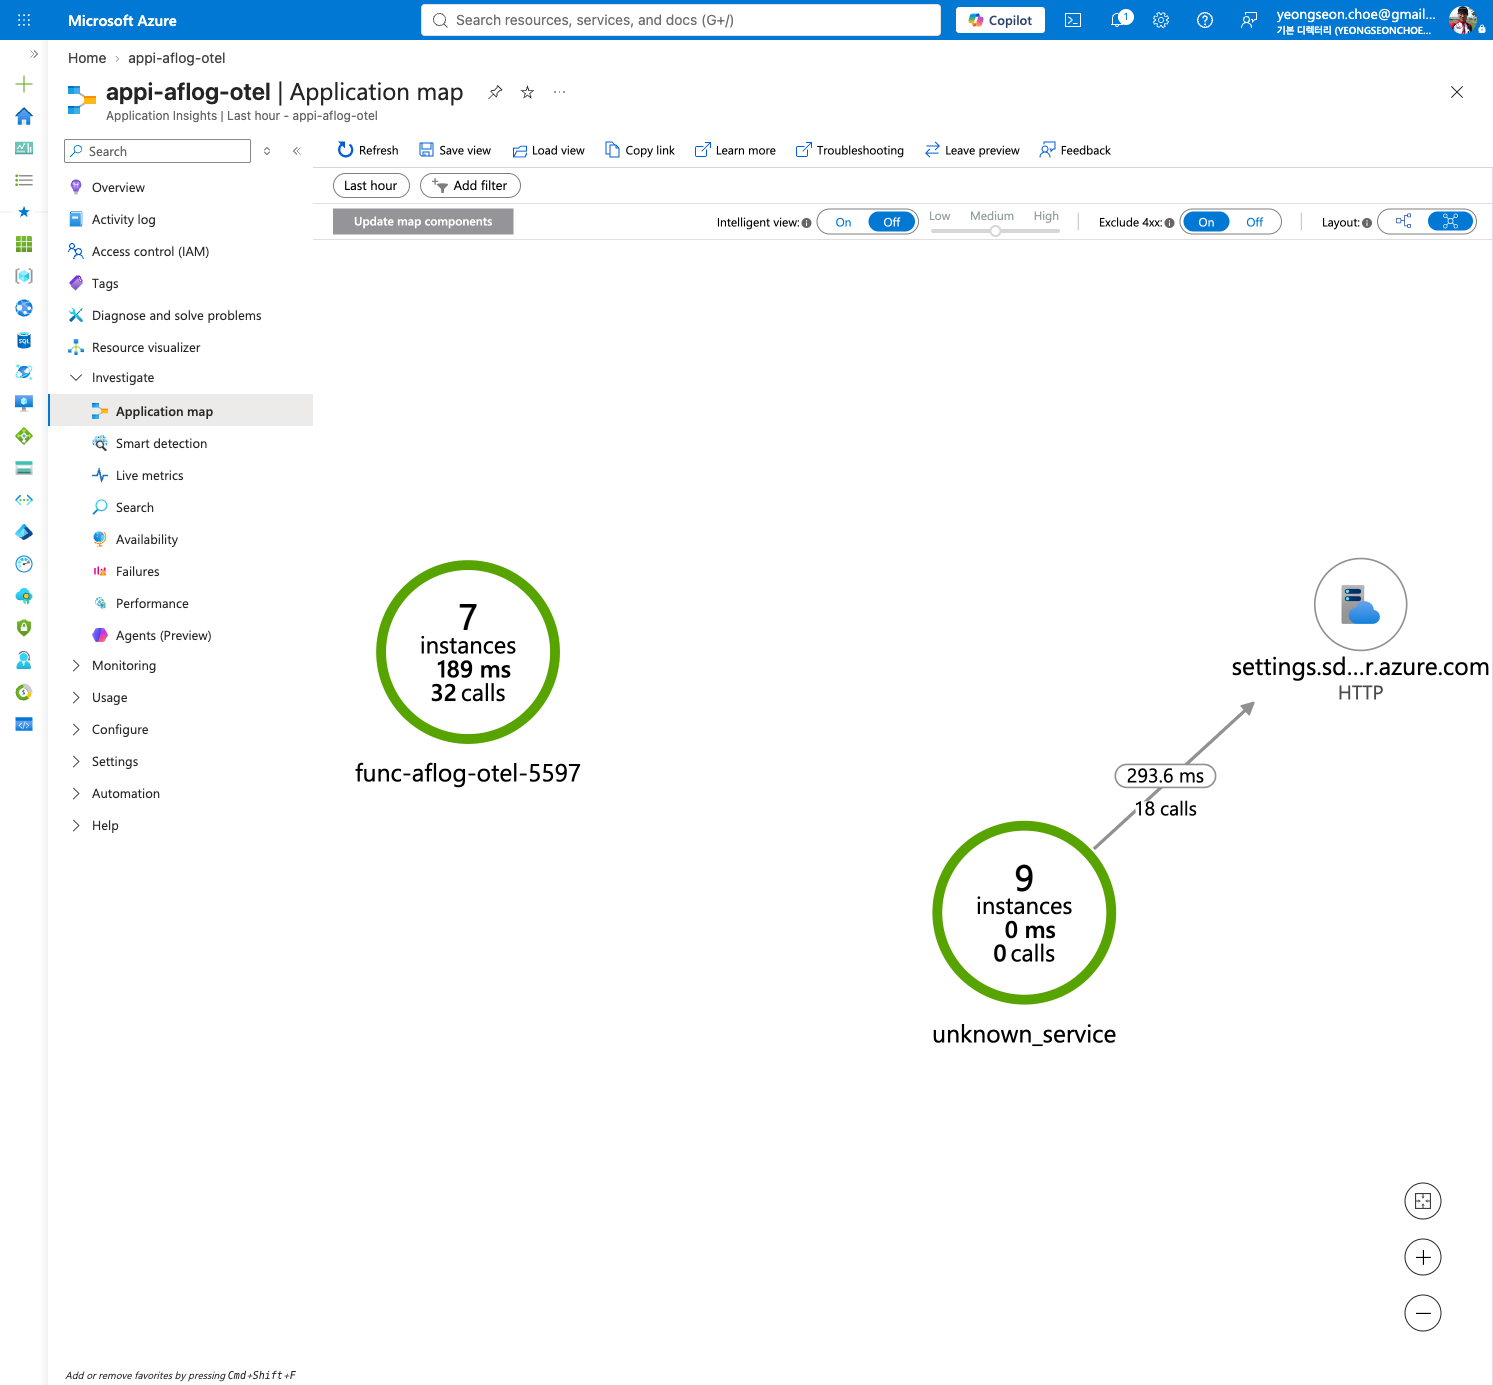Click Feedback in toolbar
This screenshot has height=1385, width=1493.
1075,150
